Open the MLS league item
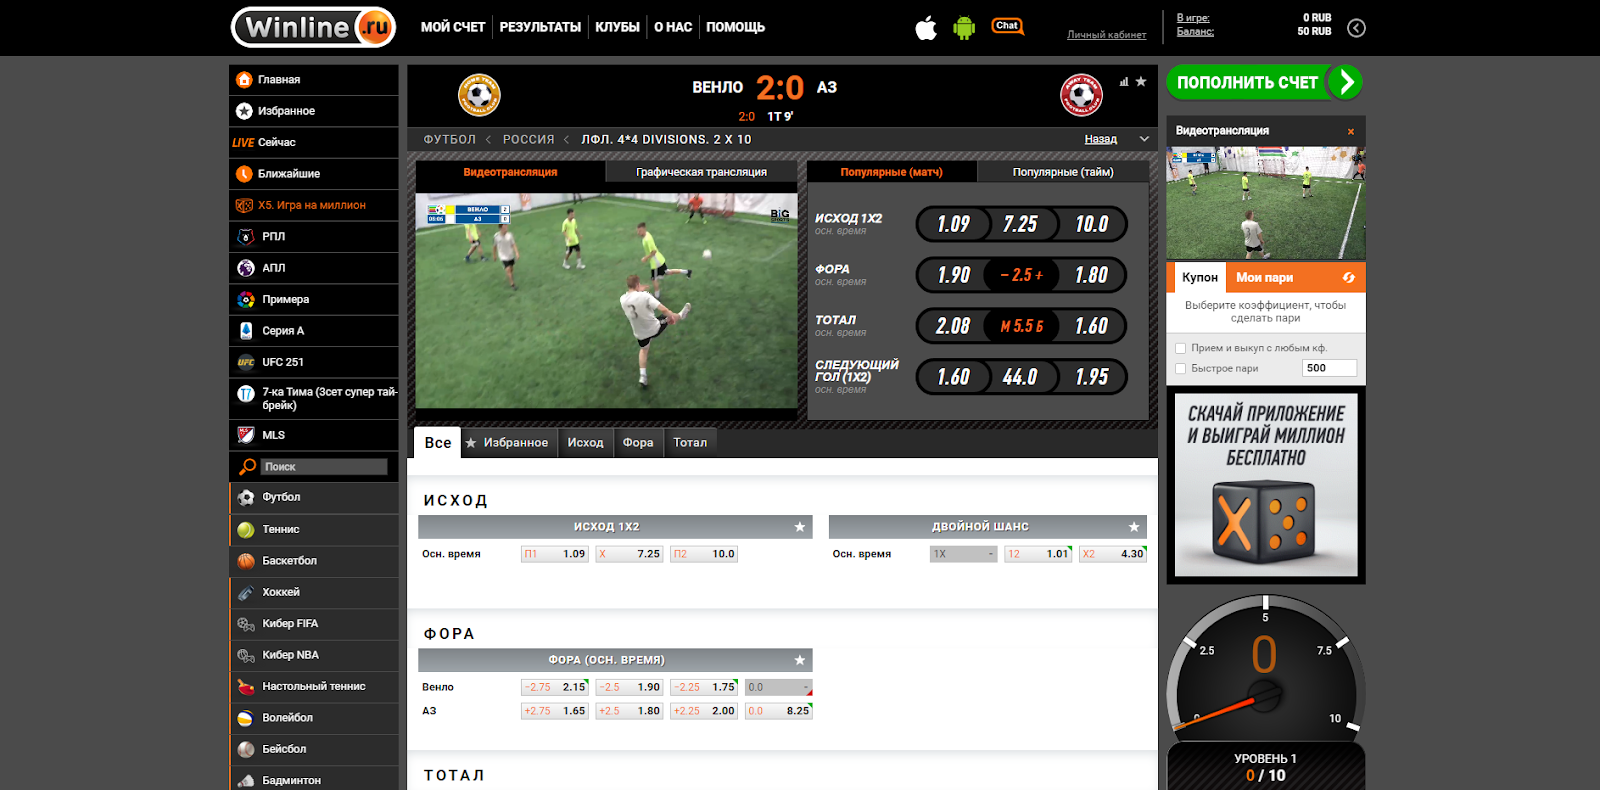Screen dimensions: 1600x790 [314, 435]
